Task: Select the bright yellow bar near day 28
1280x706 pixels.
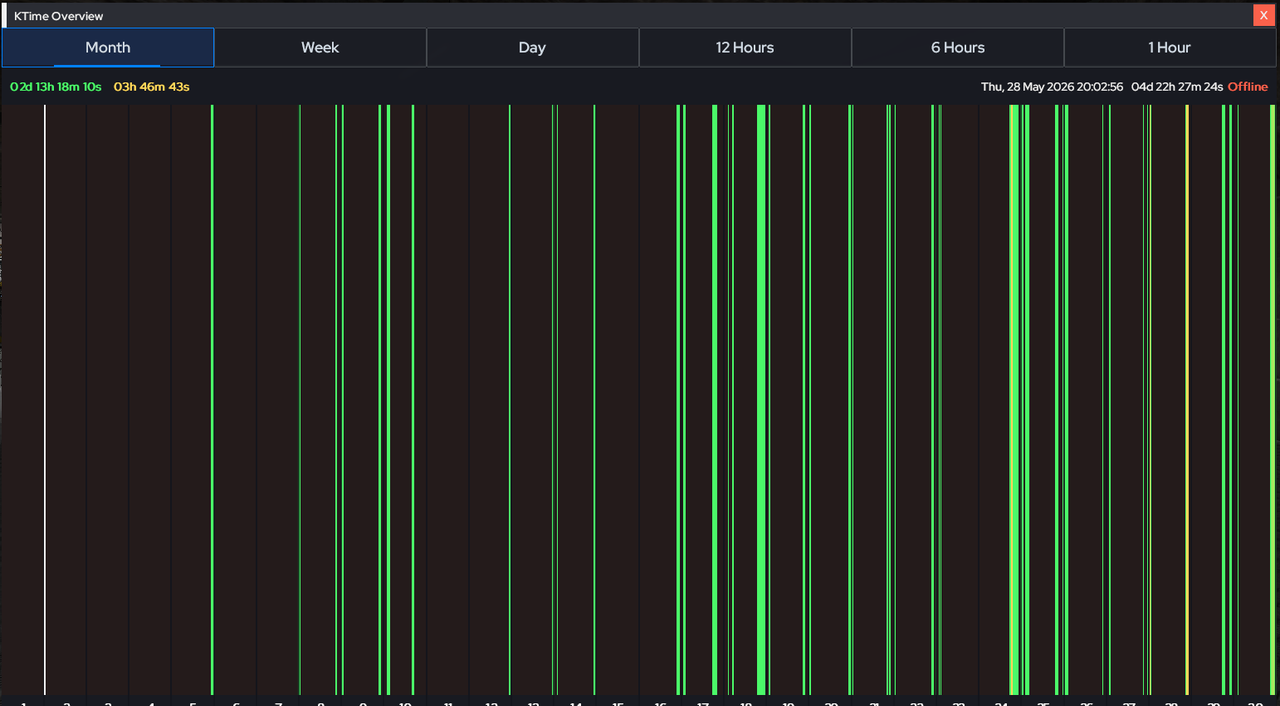Action: coord(1187,399)
